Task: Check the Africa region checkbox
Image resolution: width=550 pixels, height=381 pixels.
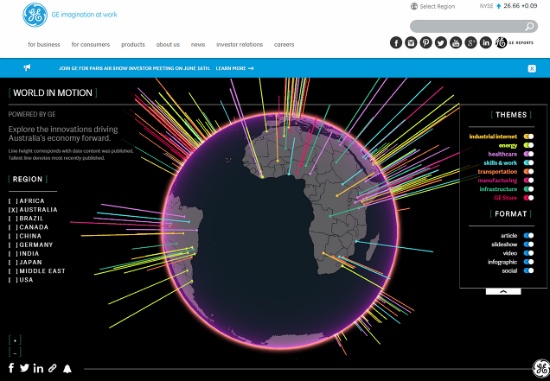Action: coord(13,201)
